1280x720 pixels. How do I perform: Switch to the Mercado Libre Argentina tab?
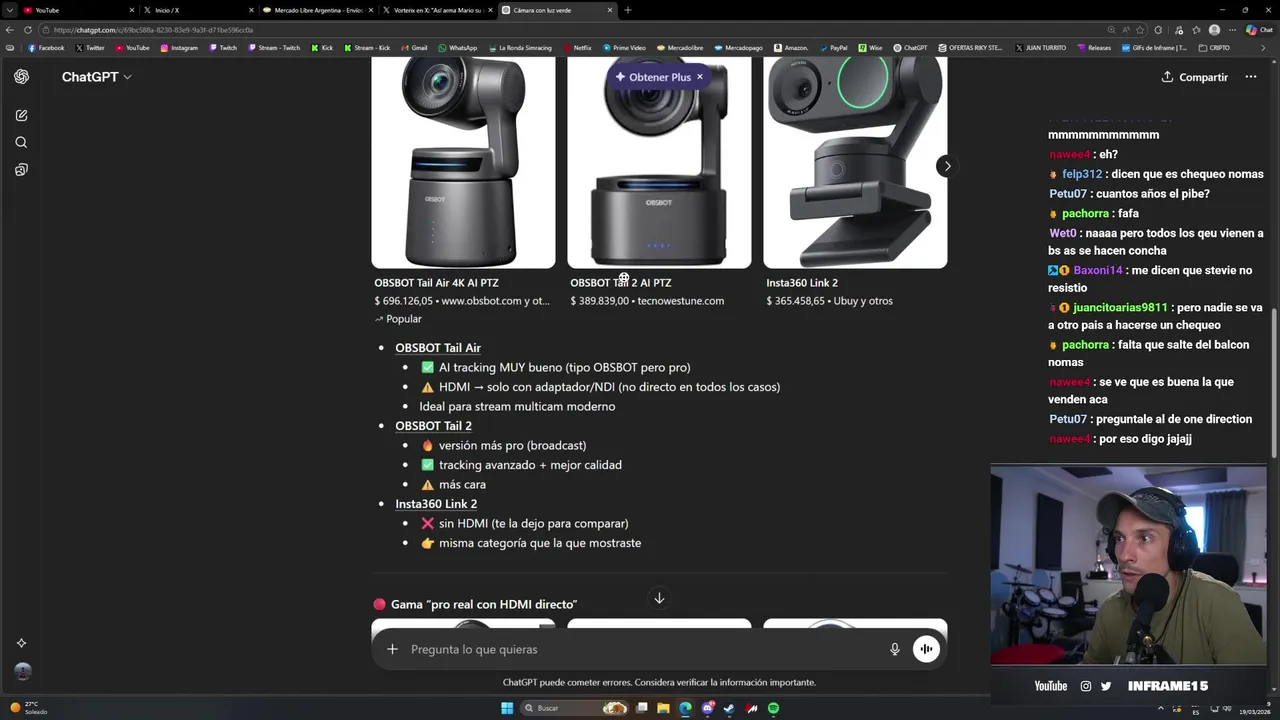(318, 10)
